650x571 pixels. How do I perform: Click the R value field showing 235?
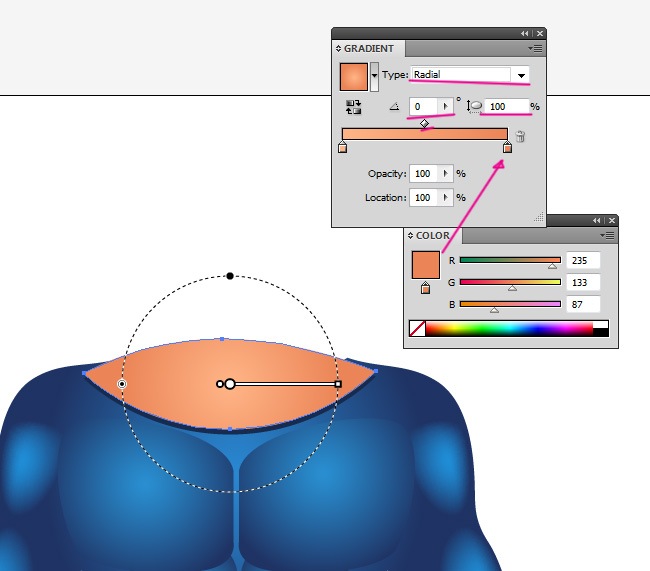(x=583, y=260)
